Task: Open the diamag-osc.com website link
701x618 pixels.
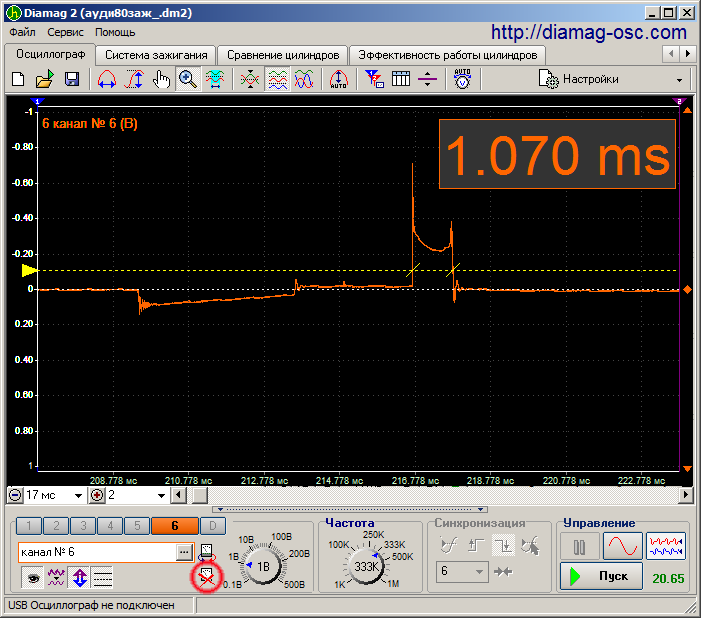Action: 589,32
